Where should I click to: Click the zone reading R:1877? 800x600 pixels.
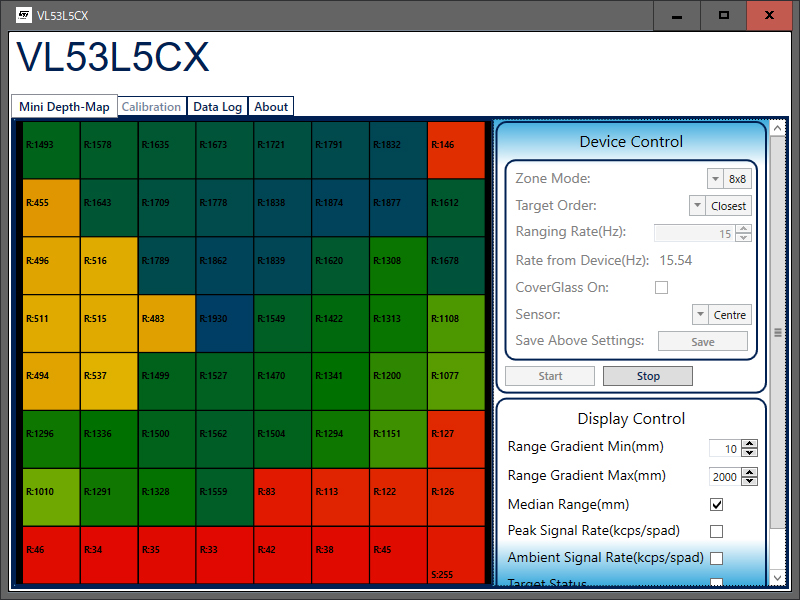point(398,208)
